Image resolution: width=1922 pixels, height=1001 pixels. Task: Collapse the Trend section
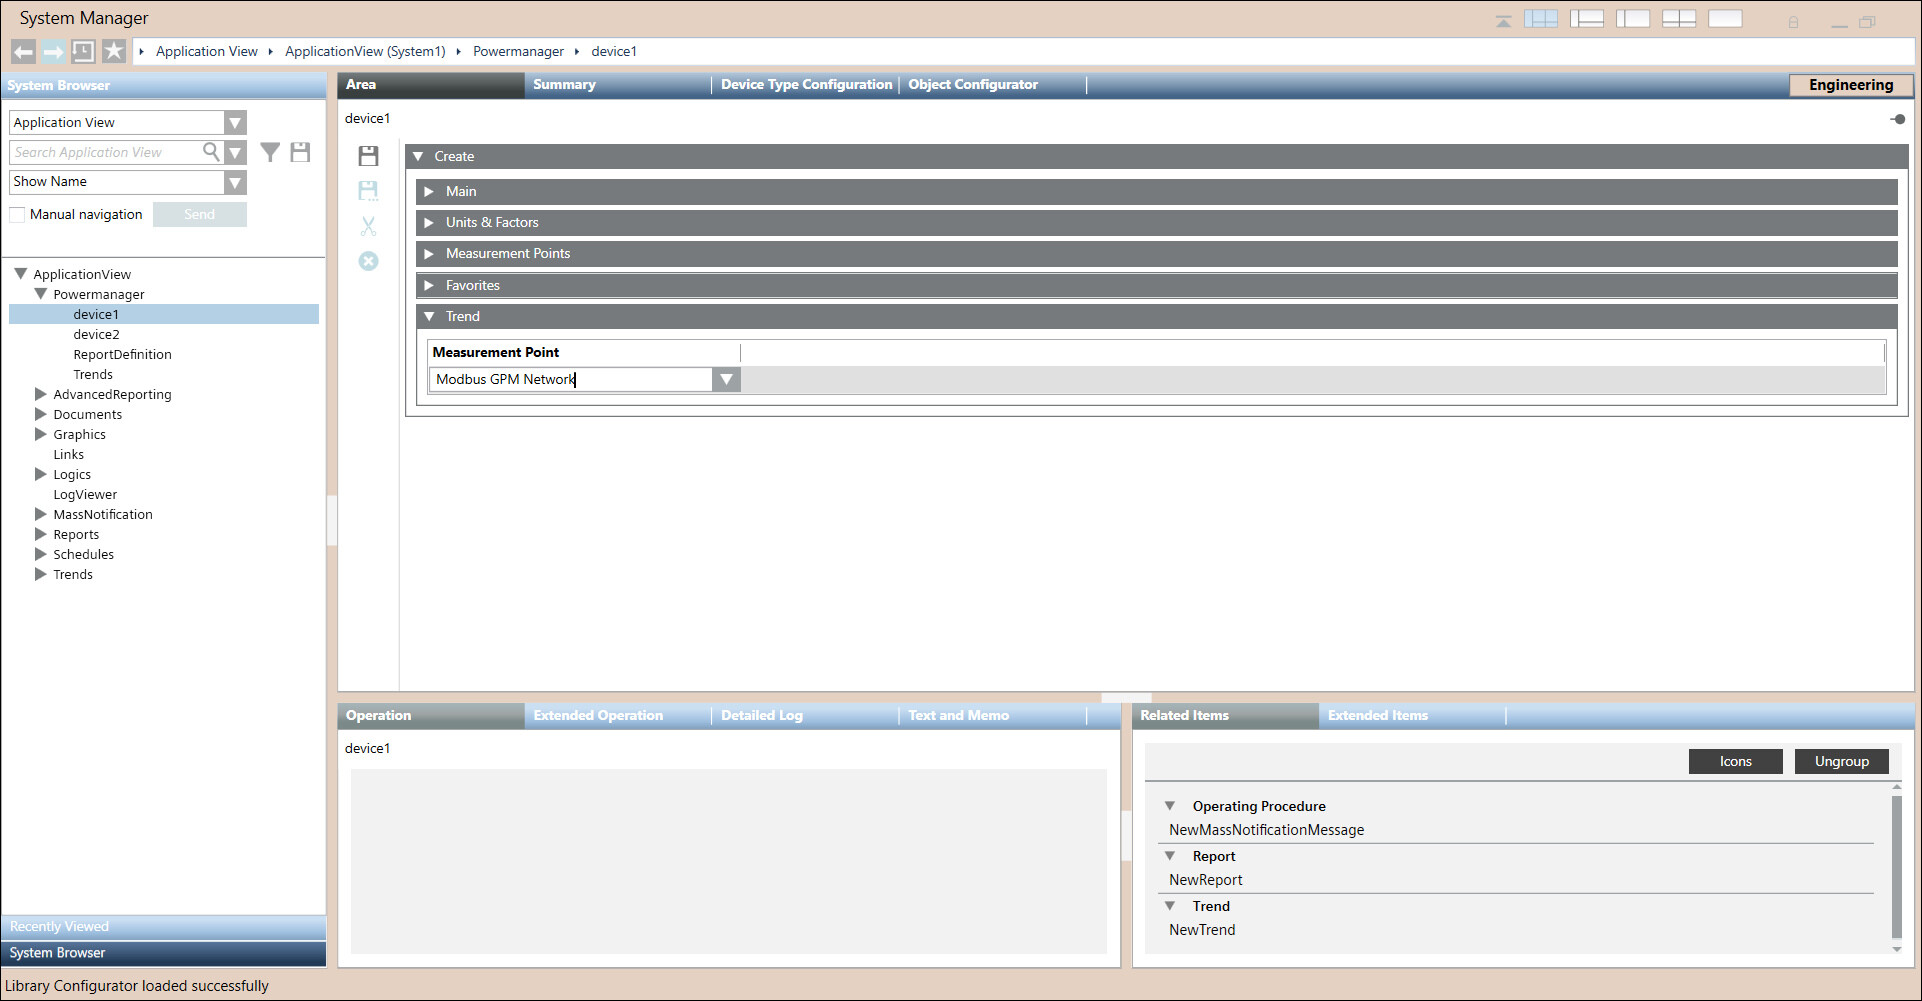[x=429, y=316]
